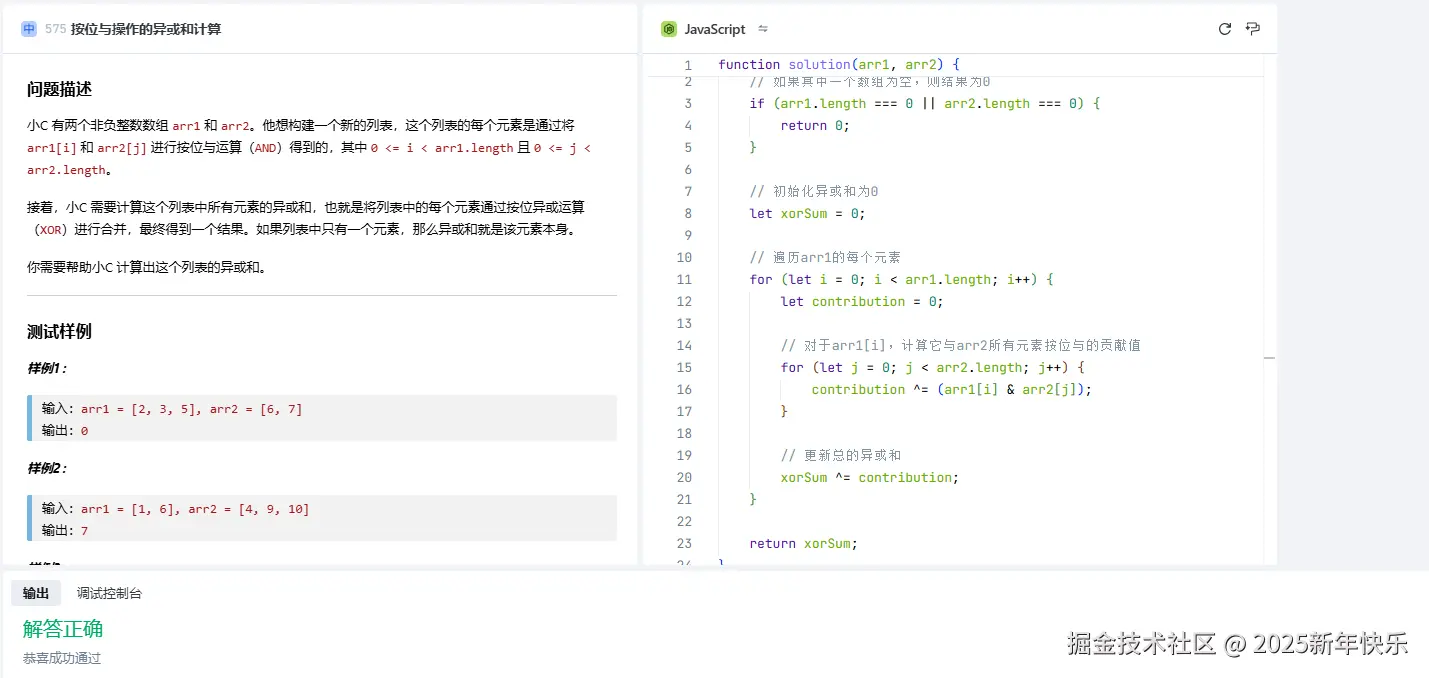
Task: Switch to the 输出 tab
Action: point(36,593)
